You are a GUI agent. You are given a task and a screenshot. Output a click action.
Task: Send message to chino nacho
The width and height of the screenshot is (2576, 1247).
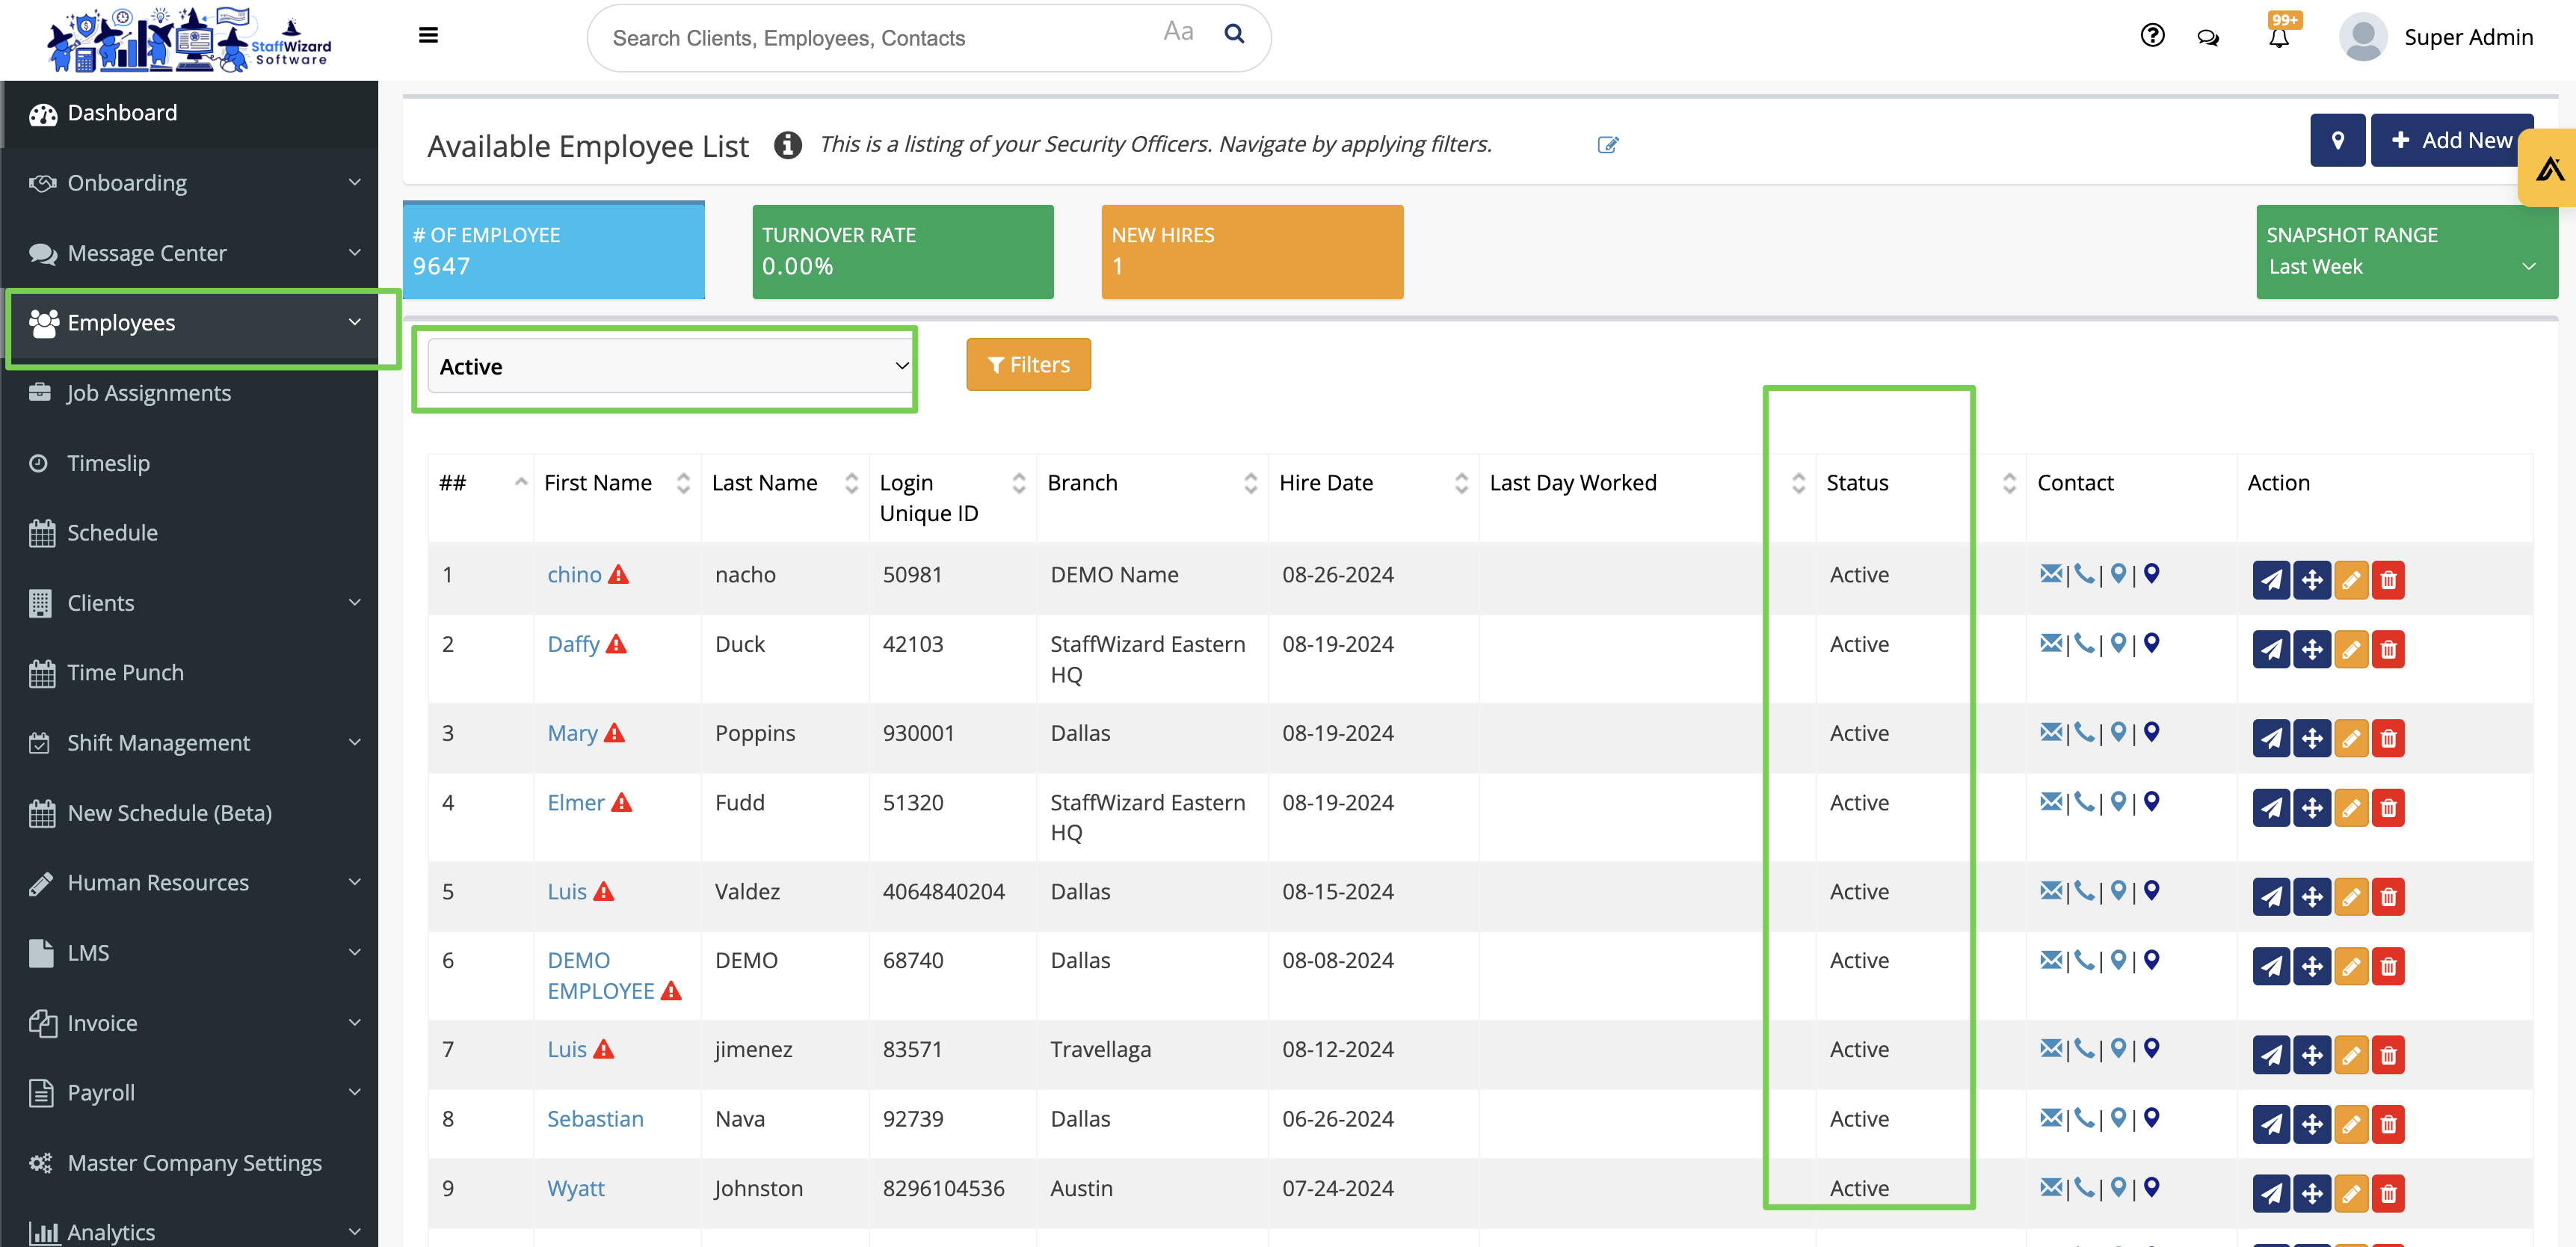coord(2271,580)
